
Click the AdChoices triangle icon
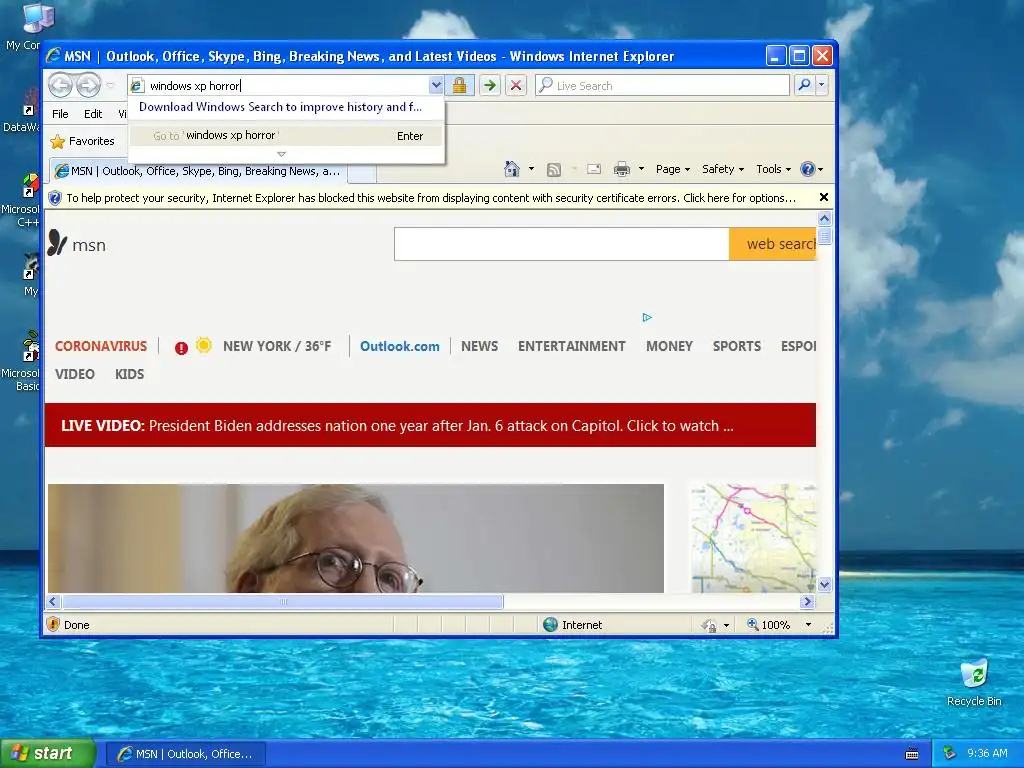tap(647, 317)
